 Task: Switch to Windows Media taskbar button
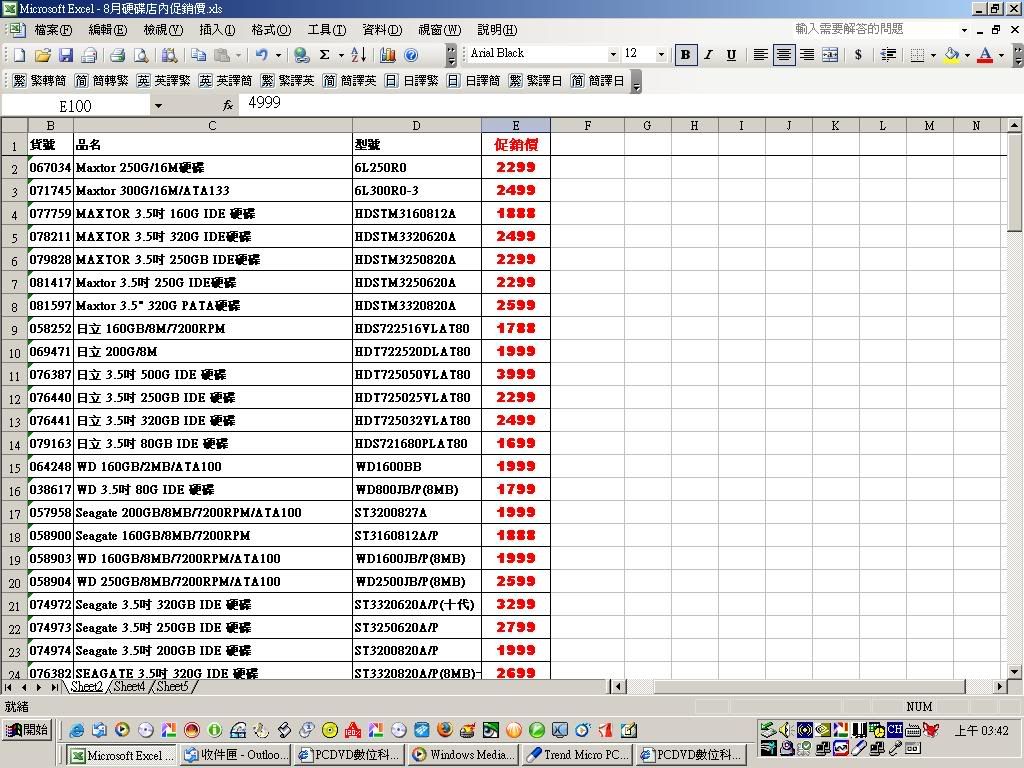[x=464, y=755]
